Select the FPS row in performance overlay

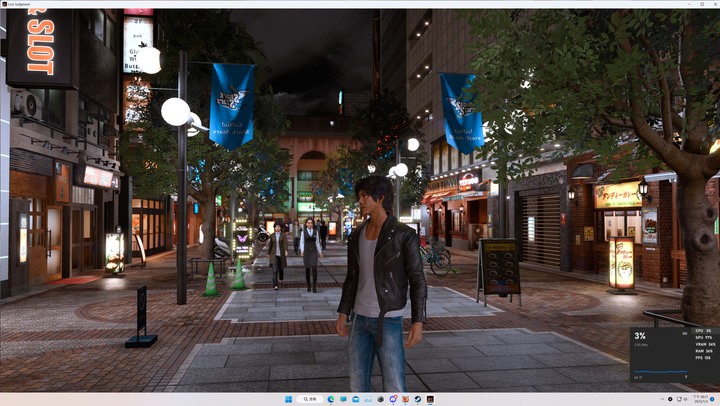pyautogui.click(x=705, y=358)
